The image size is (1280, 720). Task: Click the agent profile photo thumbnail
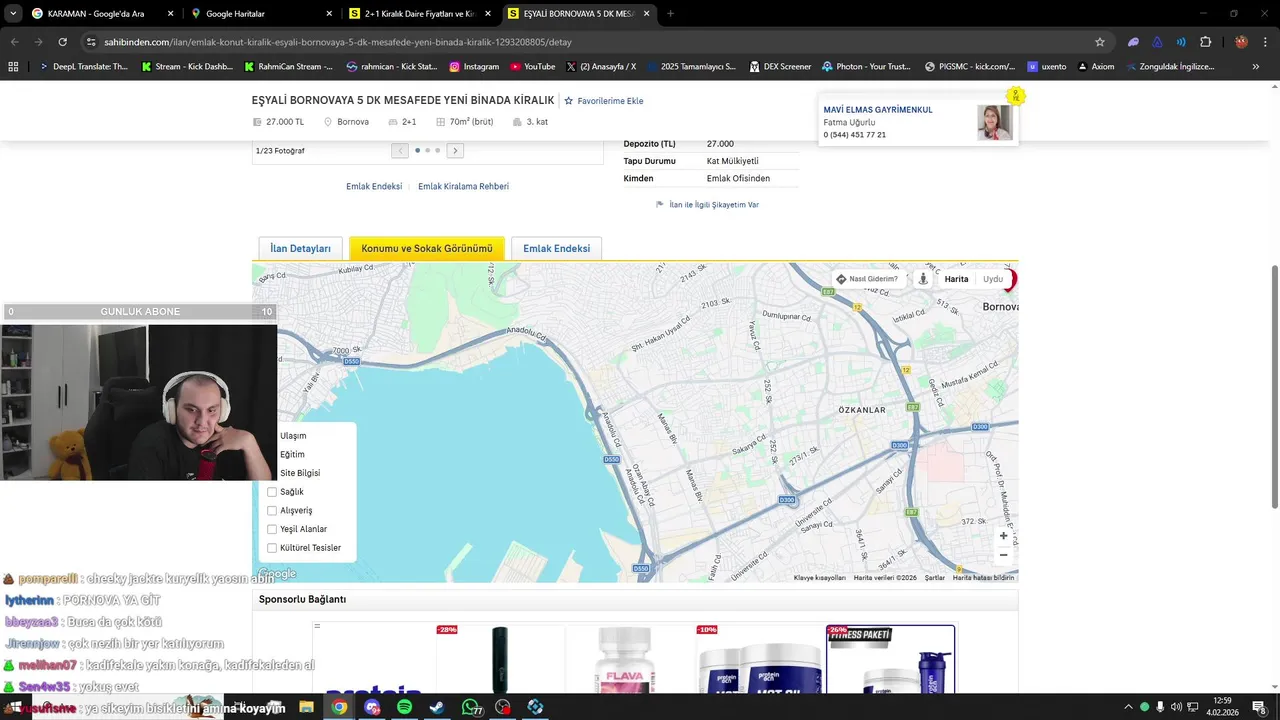tap(994, 123)
